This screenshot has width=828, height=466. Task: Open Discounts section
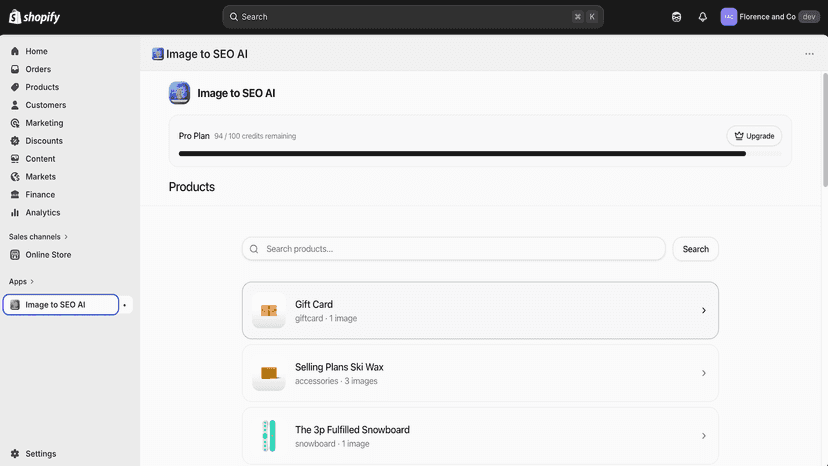click(x=44, y=141)
